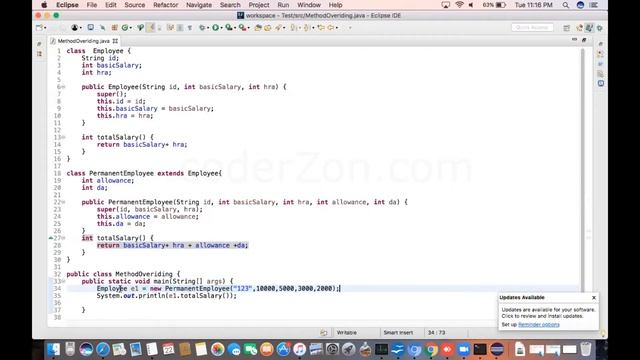Click the Open Perspective icon
Screen dimensions: 640x360
click(x=567, y=28)
